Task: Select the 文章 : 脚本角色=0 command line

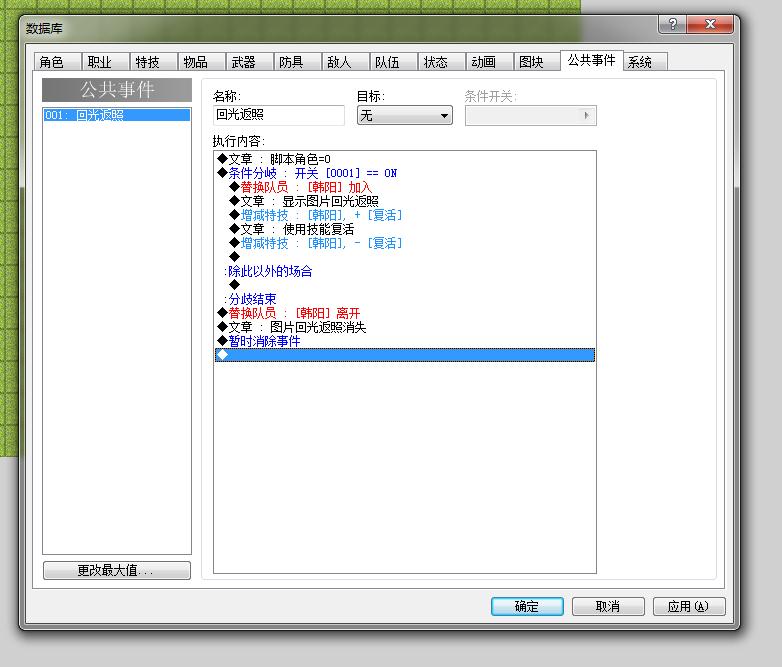Action: point(404,159)
